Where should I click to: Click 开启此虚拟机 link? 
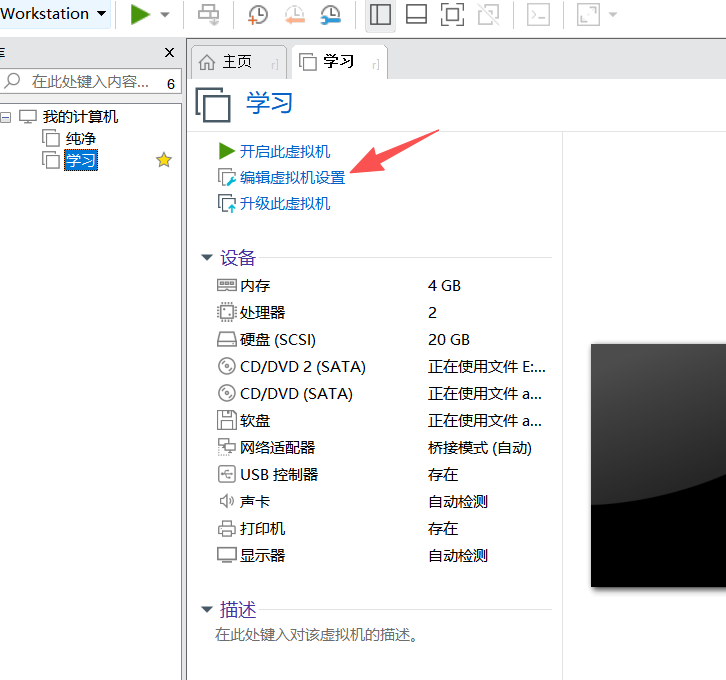[x=285, y=151]
